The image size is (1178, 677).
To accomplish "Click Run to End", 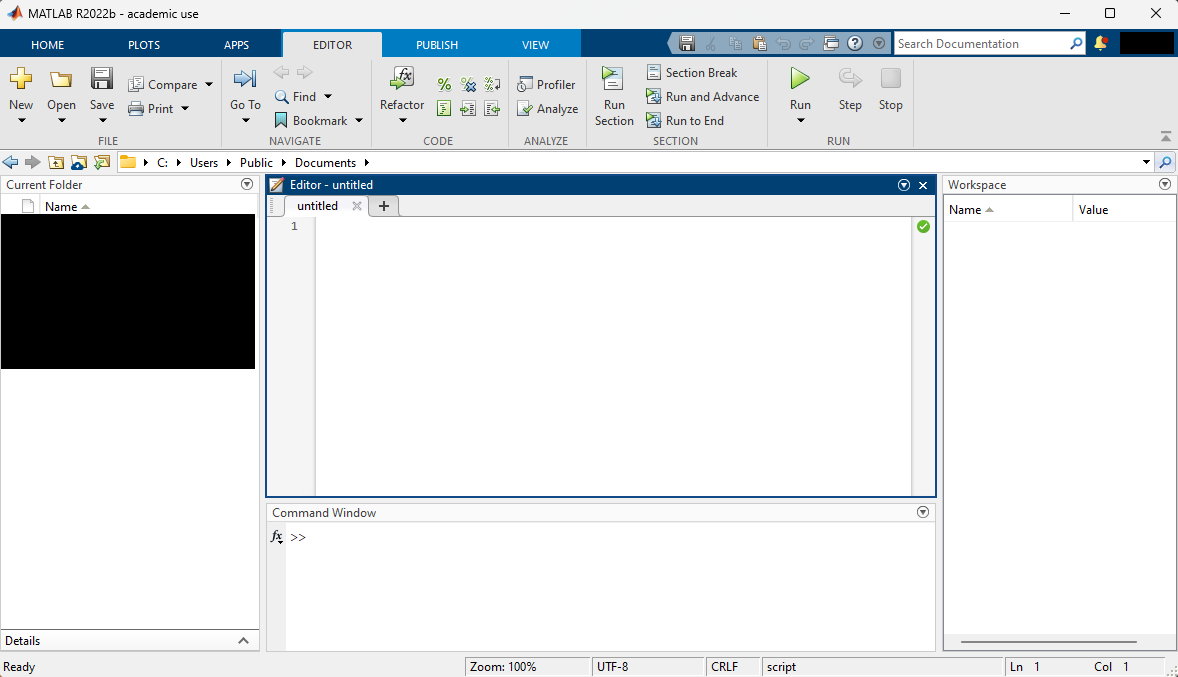I will tap(685, 120).
